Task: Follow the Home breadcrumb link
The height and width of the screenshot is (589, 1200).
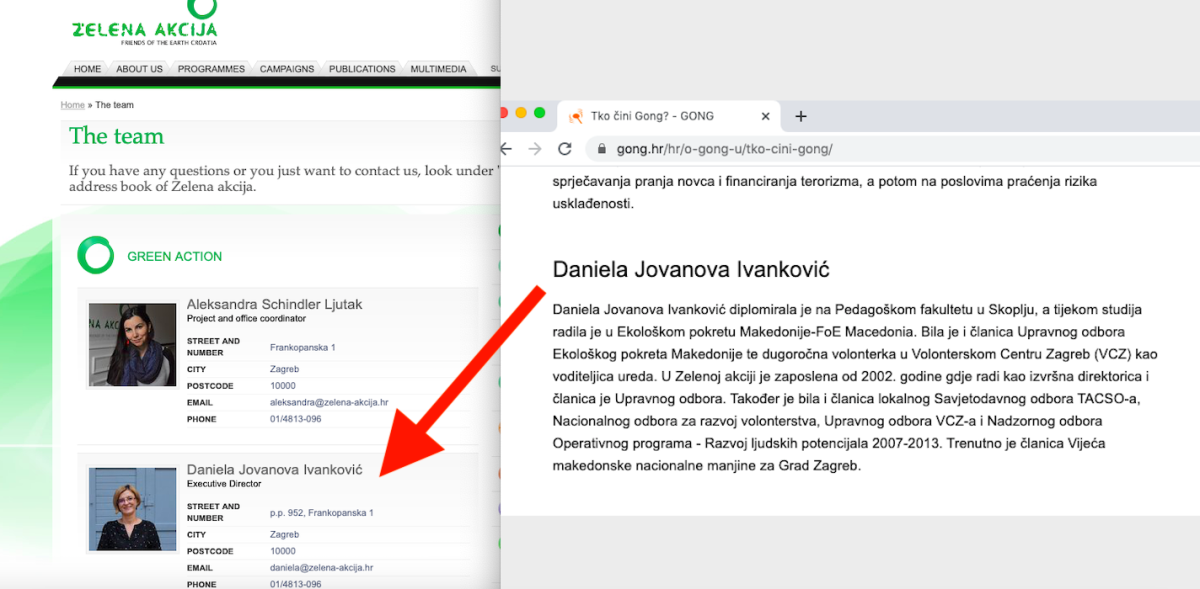Action: (x=73, y=105)
